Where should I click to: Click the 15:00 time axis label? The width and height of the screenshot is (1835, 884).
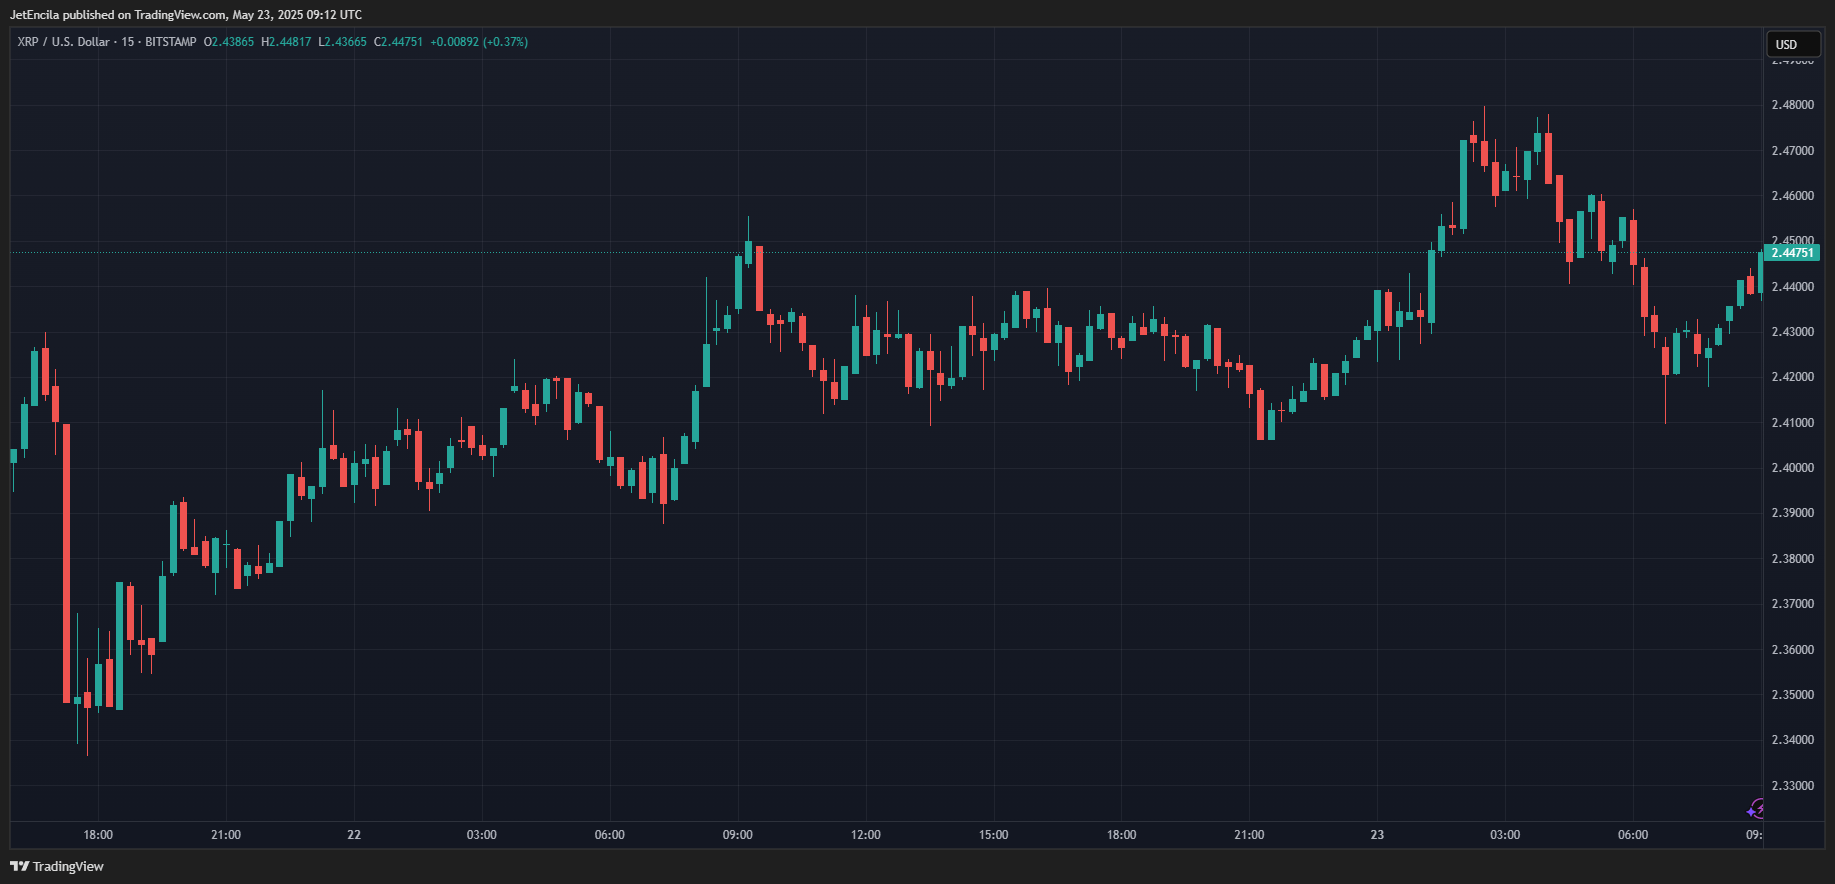click(x=994, y=835)
